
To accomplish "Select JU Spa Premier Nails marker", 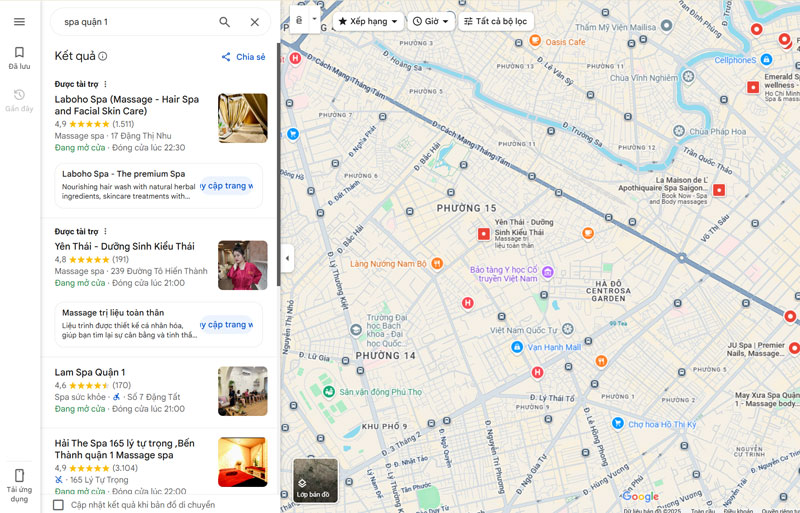I will pos(794,348).
